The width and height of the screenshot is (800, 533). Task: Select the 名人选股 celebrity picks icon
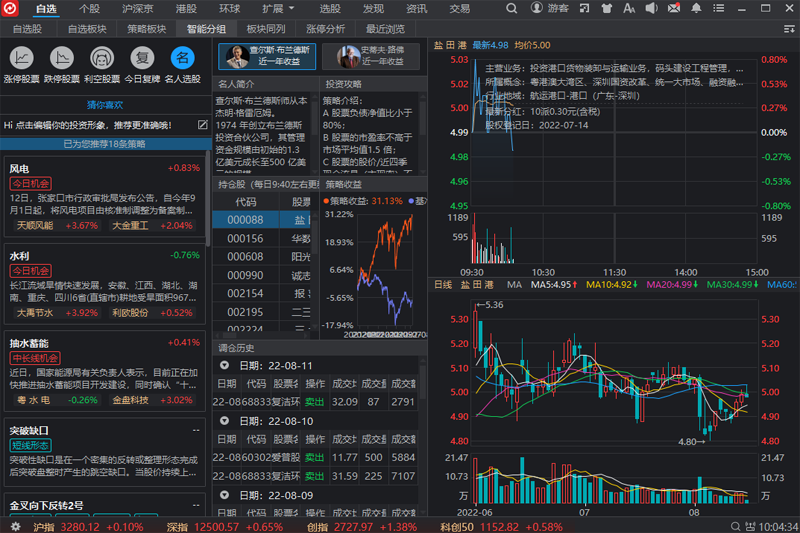[x=183, y=58]
